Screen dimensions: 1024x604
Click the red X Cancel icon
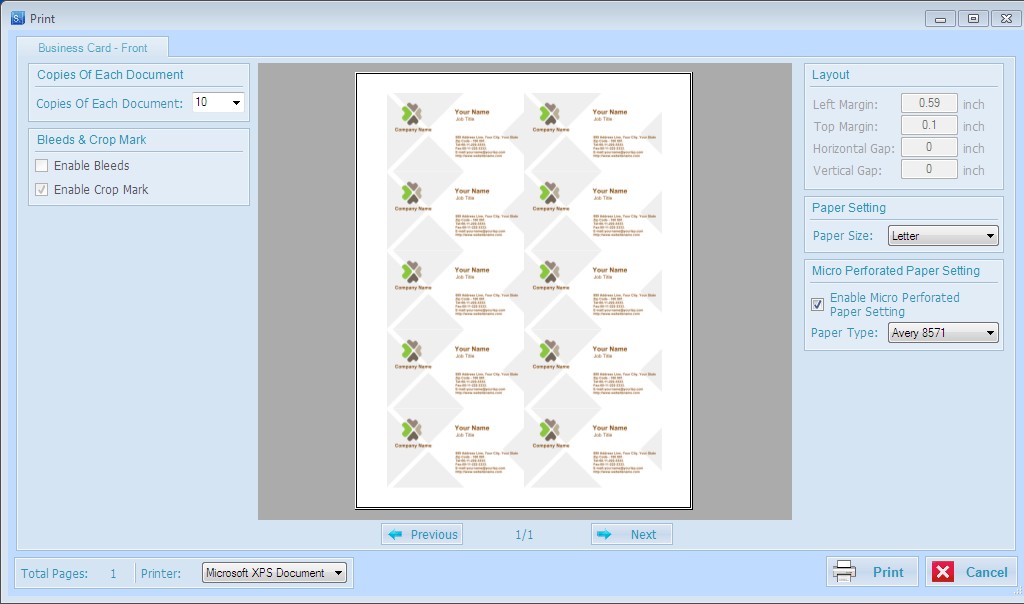(x=943, y=572)
